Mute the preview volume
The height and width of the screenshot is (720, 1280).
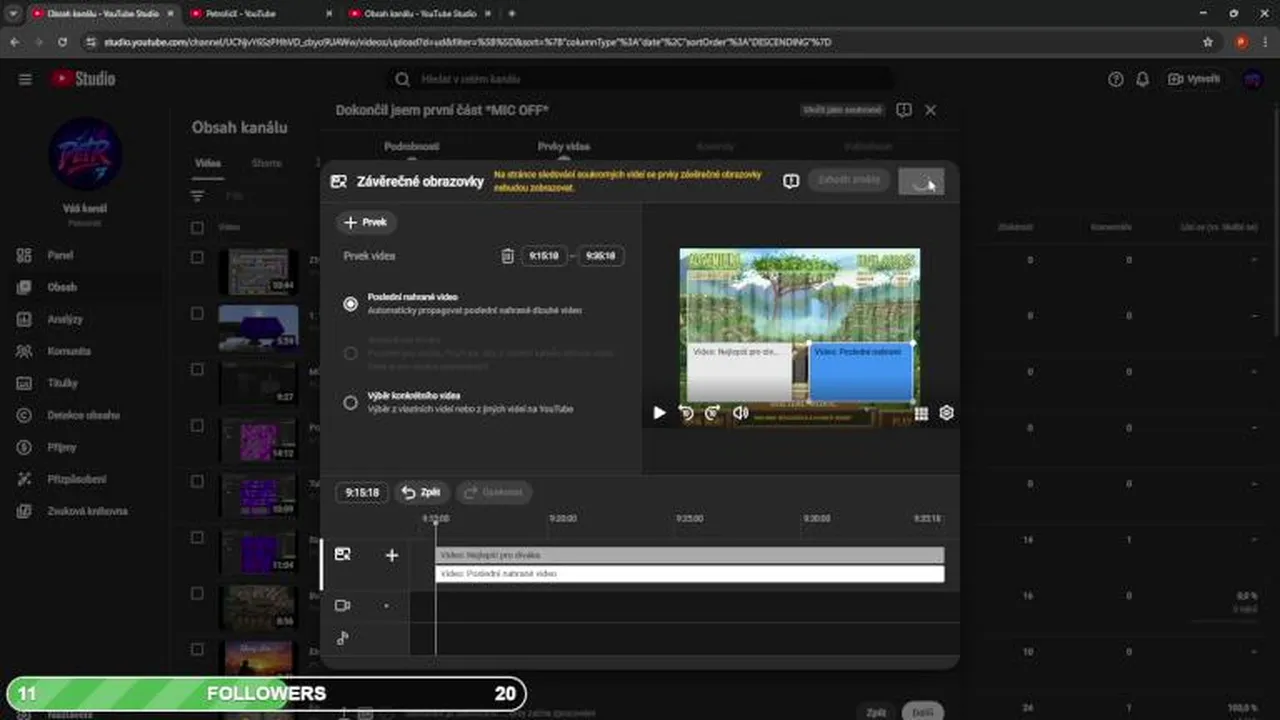click(x=740, y=412)
